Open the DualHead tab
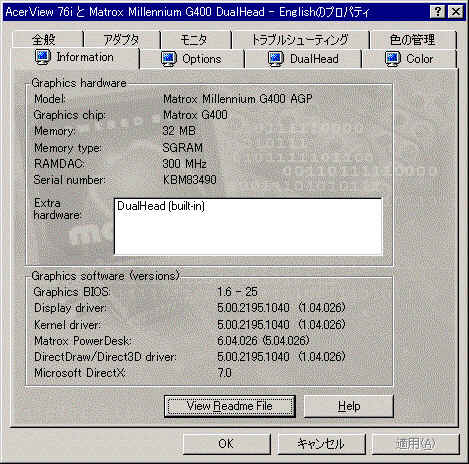469x464 pixels. pyautogui.click(x=303, y=59)
